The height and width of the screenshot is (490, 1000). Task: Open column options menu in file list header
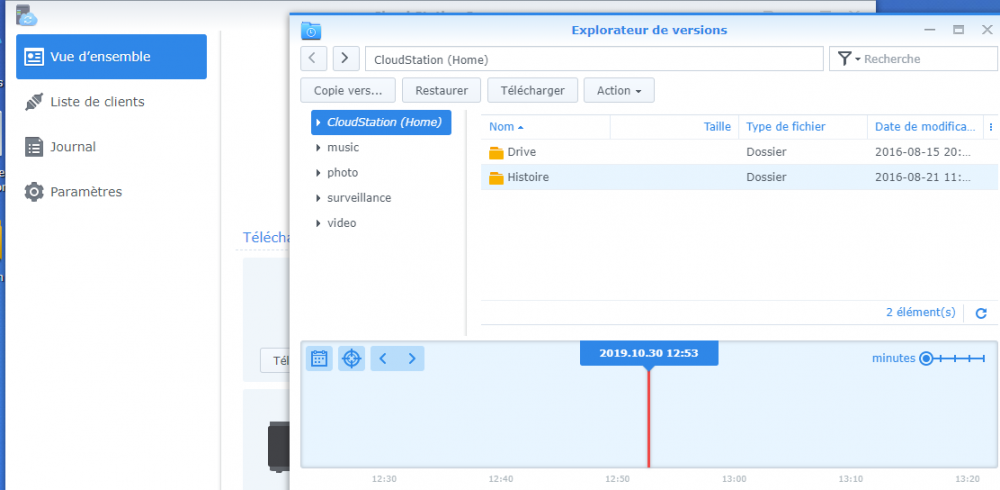point(990,127)
